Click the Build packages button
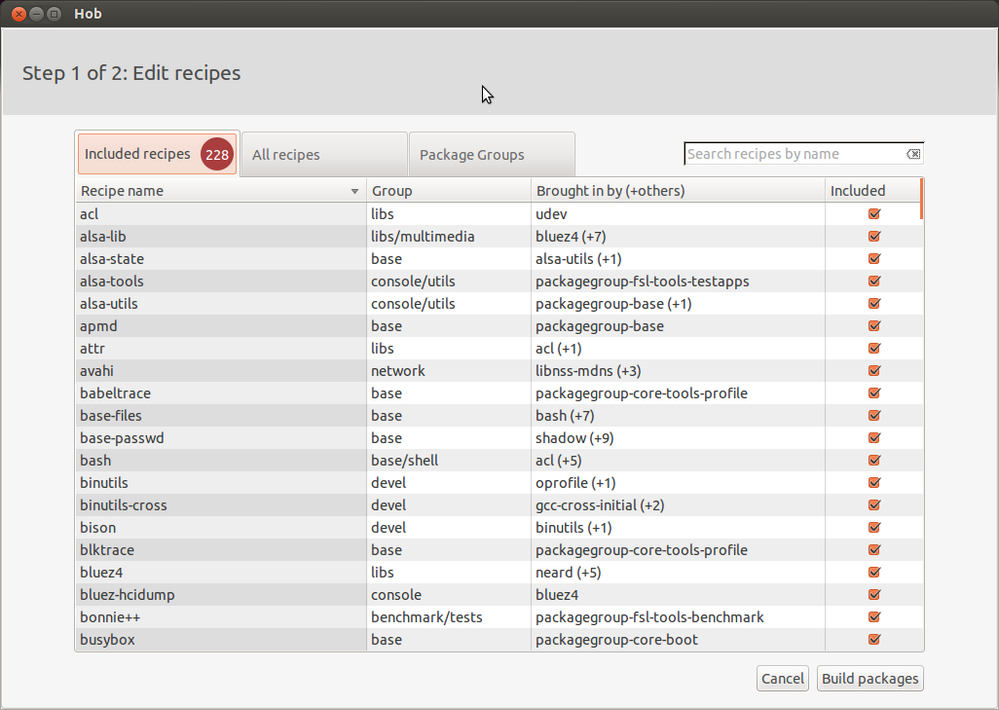 tap(870, 678)
